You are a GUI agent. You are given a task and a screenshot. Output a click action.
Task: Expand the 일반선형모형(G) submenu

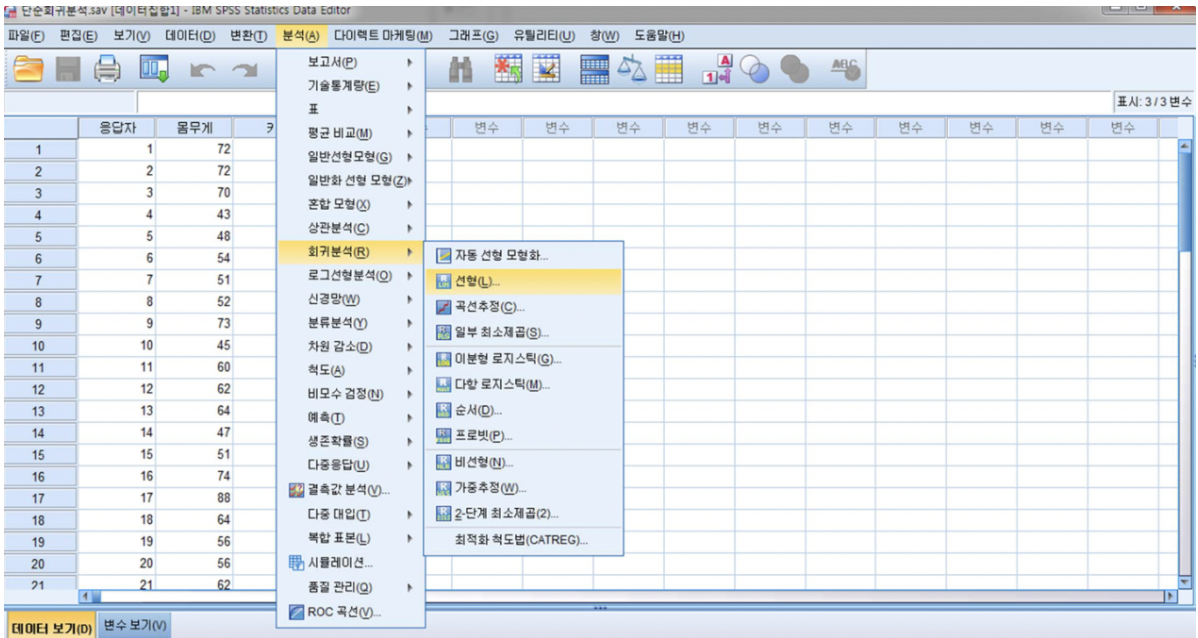pyautogui.click(x=351, y=157)
